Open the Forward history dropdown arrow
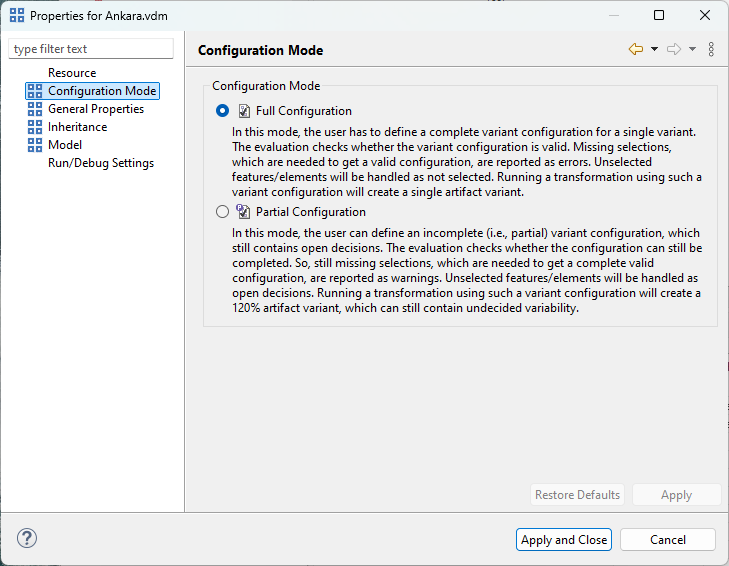This screenshot has width=729, height=566. (692, 49)
